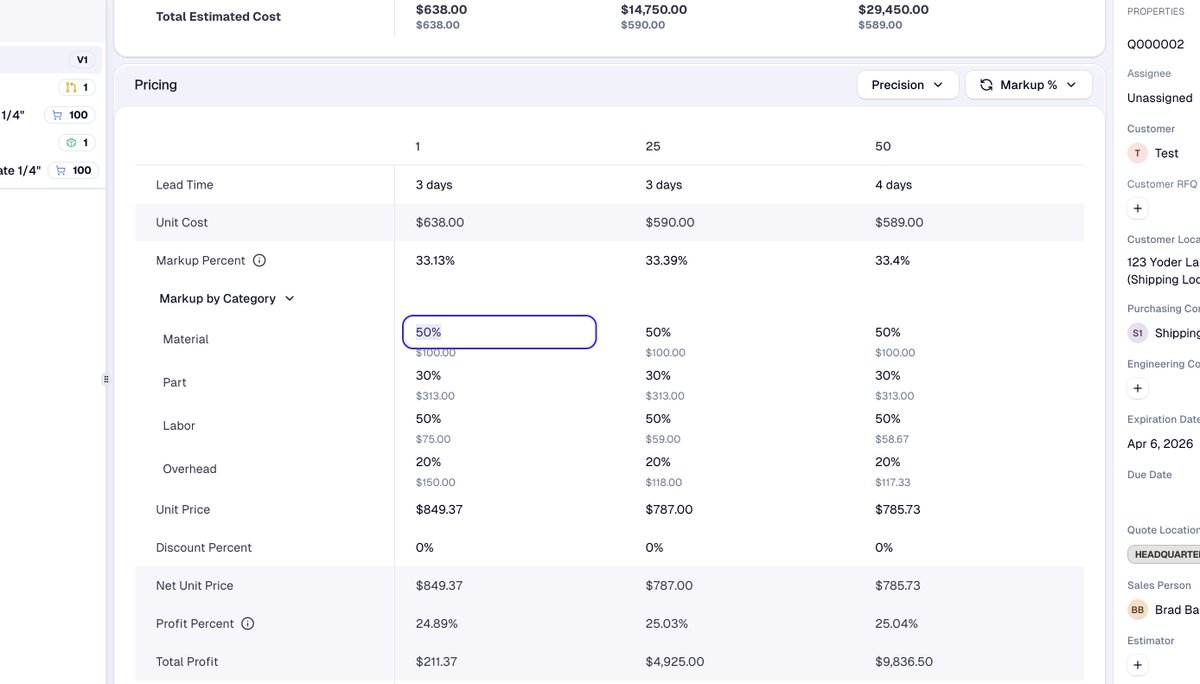
Task: Click Material markup 50% under quantity 50
Action: pyautogui.click(x=888, y=332)
